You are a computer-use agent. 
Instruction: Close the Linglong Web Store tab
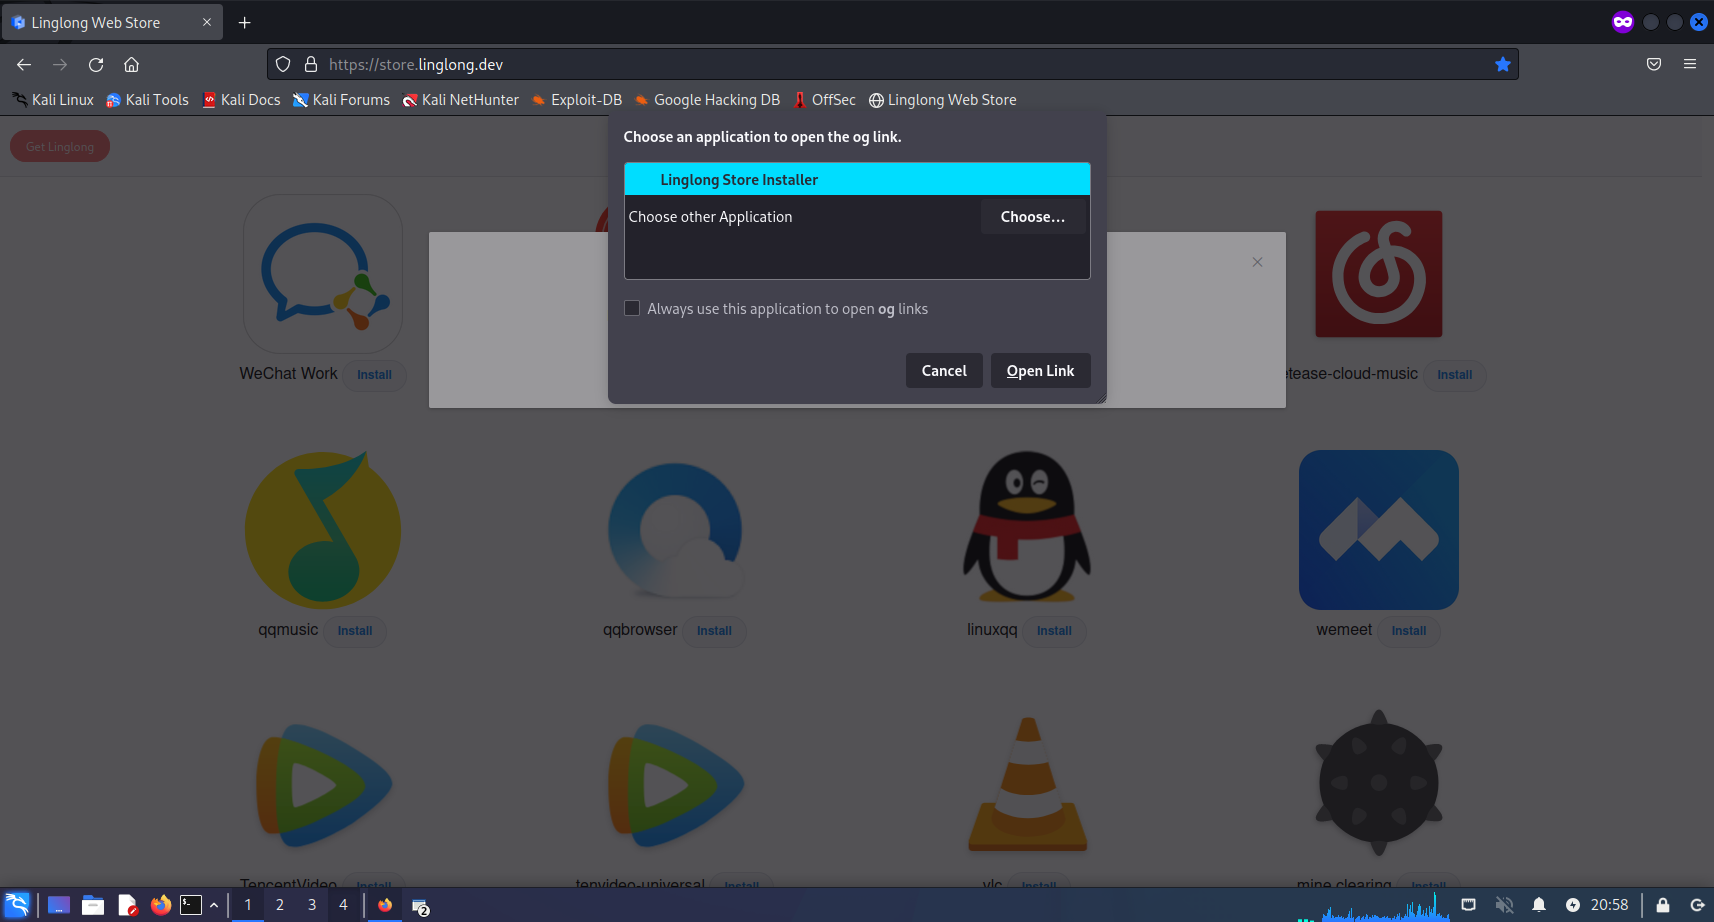pyautogui.click(x=207, y=22)
